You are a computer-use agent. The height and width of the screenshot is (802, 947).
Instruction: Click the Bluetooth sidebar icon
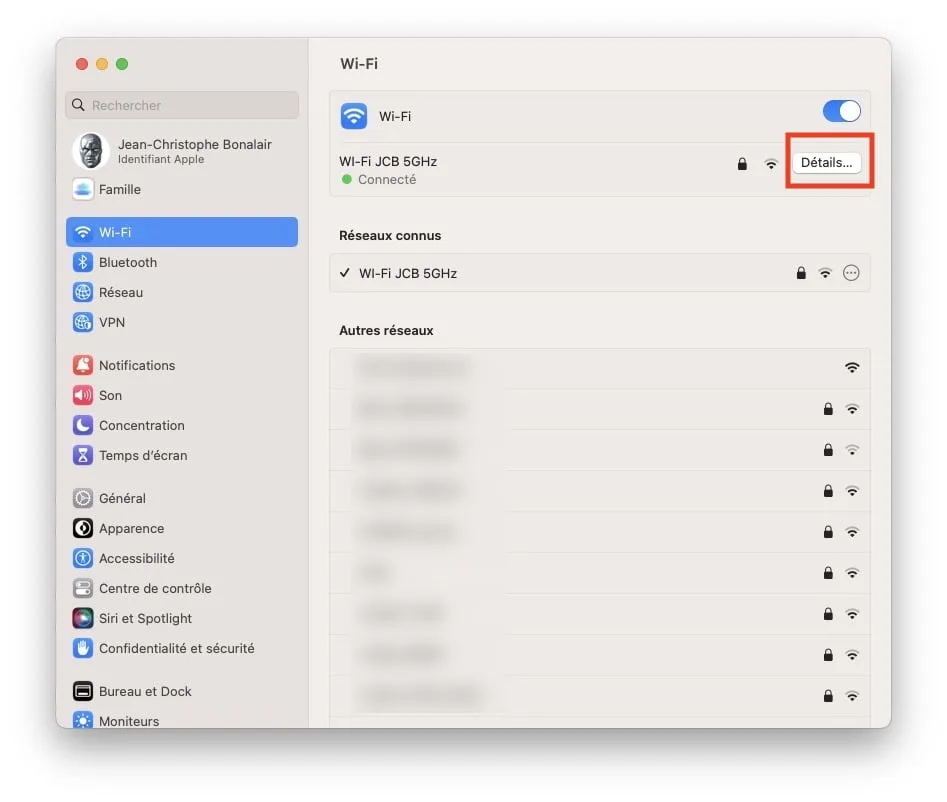click(83, 262)
